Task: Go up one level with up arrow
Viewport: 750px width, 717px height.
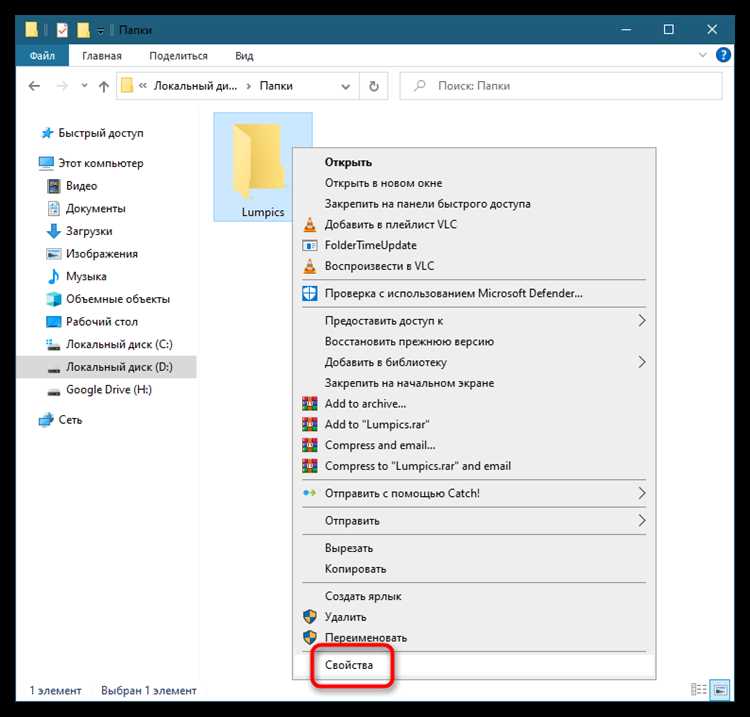Action: pyautogui.click(x=103, y=86)
